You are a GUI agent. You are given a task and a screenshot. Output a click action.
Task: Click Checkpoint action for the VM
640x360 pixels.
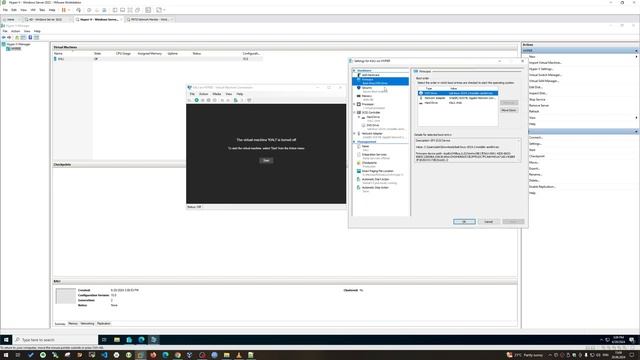[x=537, y=156]
